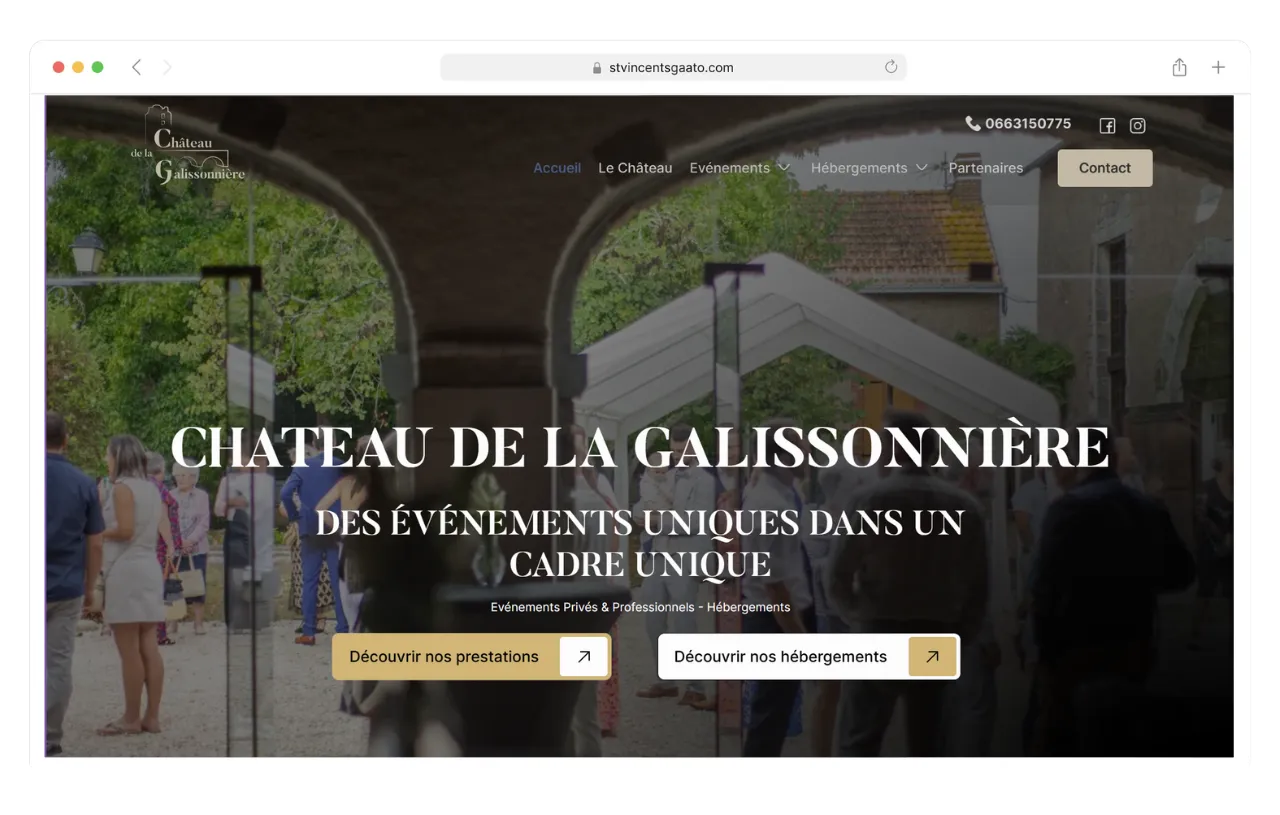The image size is (1280, 815).
Task: Select the Evénements menu label
Action: [730, 168]
